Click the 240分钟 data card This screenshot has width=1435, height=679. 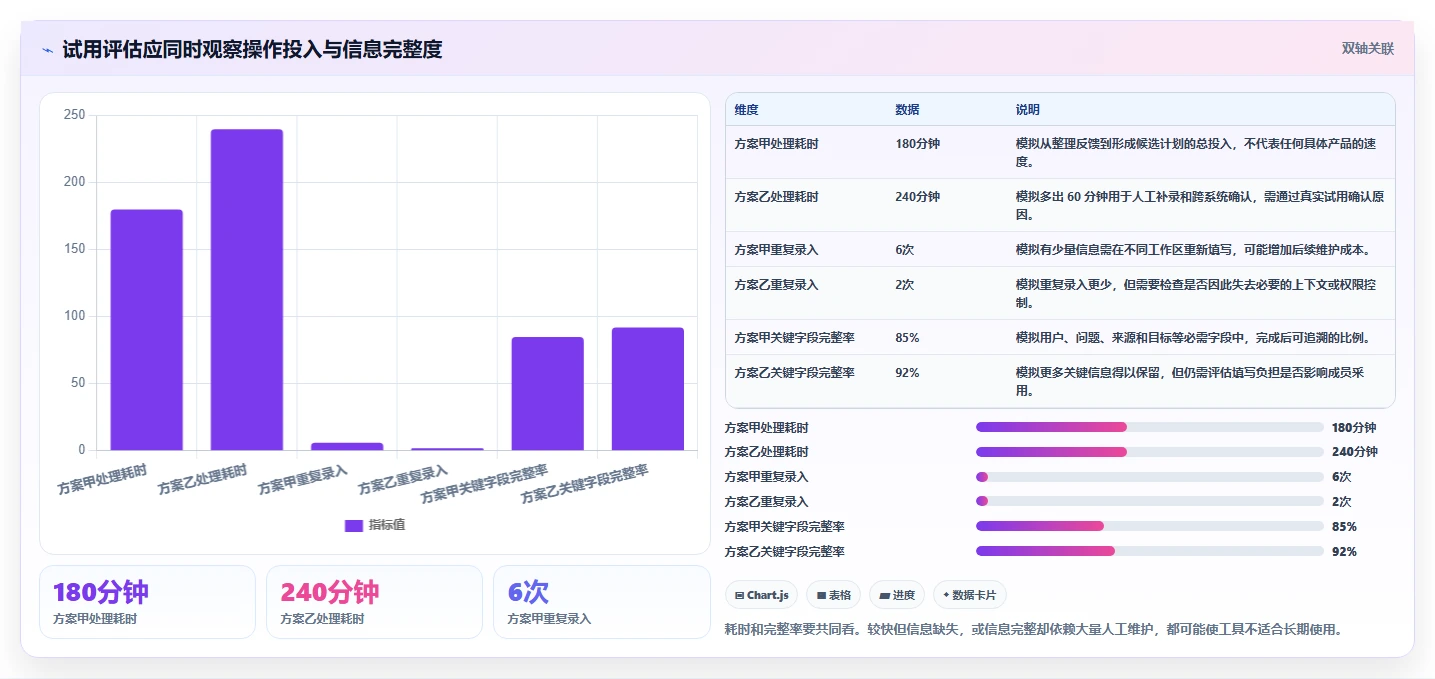click(x=374, y=602)
